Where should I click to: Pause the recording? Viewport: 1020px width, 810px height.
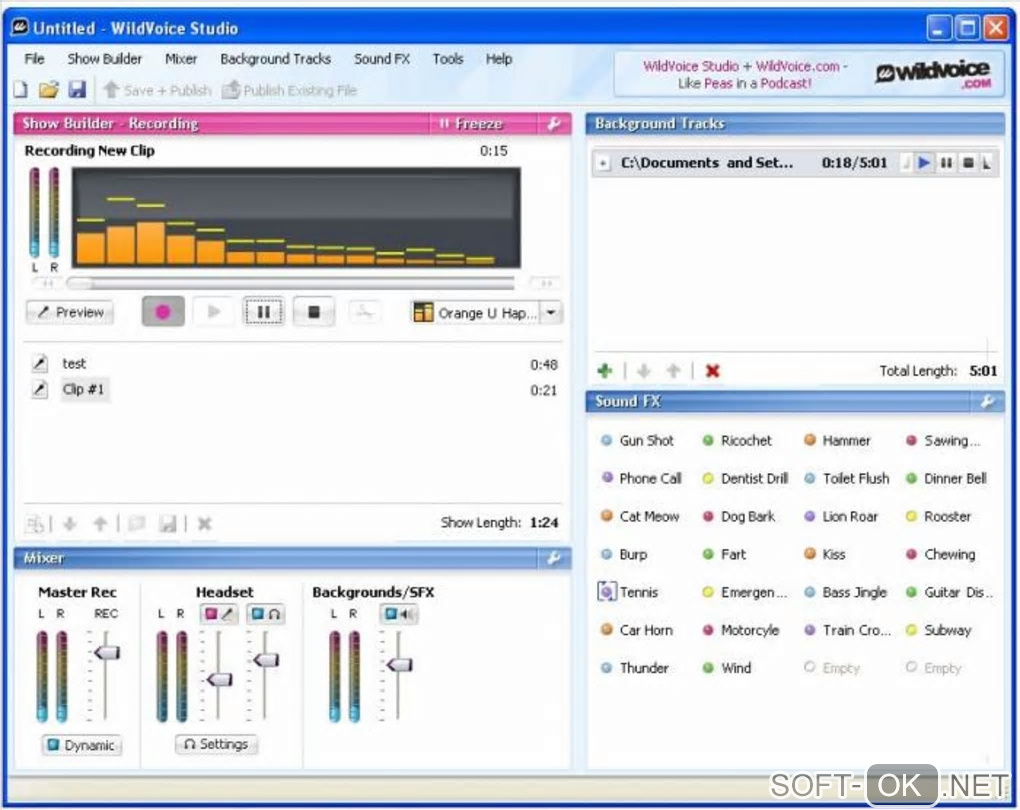263,312
